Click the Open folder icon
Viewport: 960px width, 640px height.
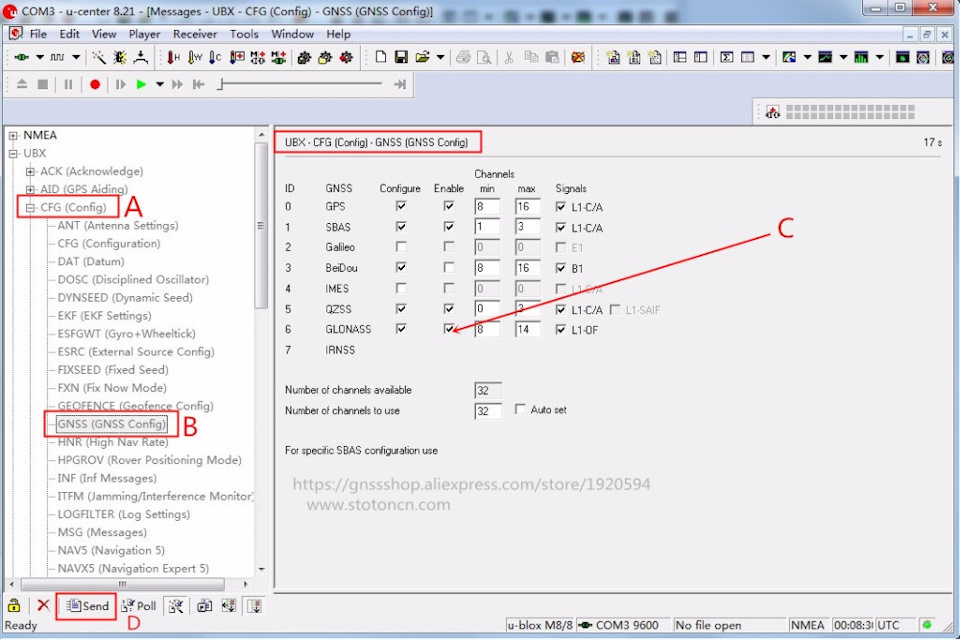[422, 57]
